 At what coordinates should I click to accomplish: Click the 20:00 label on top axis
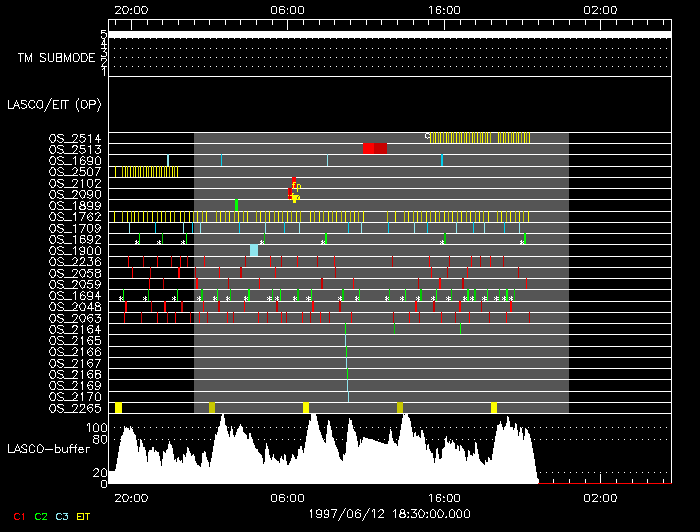[x=131, y=10]
